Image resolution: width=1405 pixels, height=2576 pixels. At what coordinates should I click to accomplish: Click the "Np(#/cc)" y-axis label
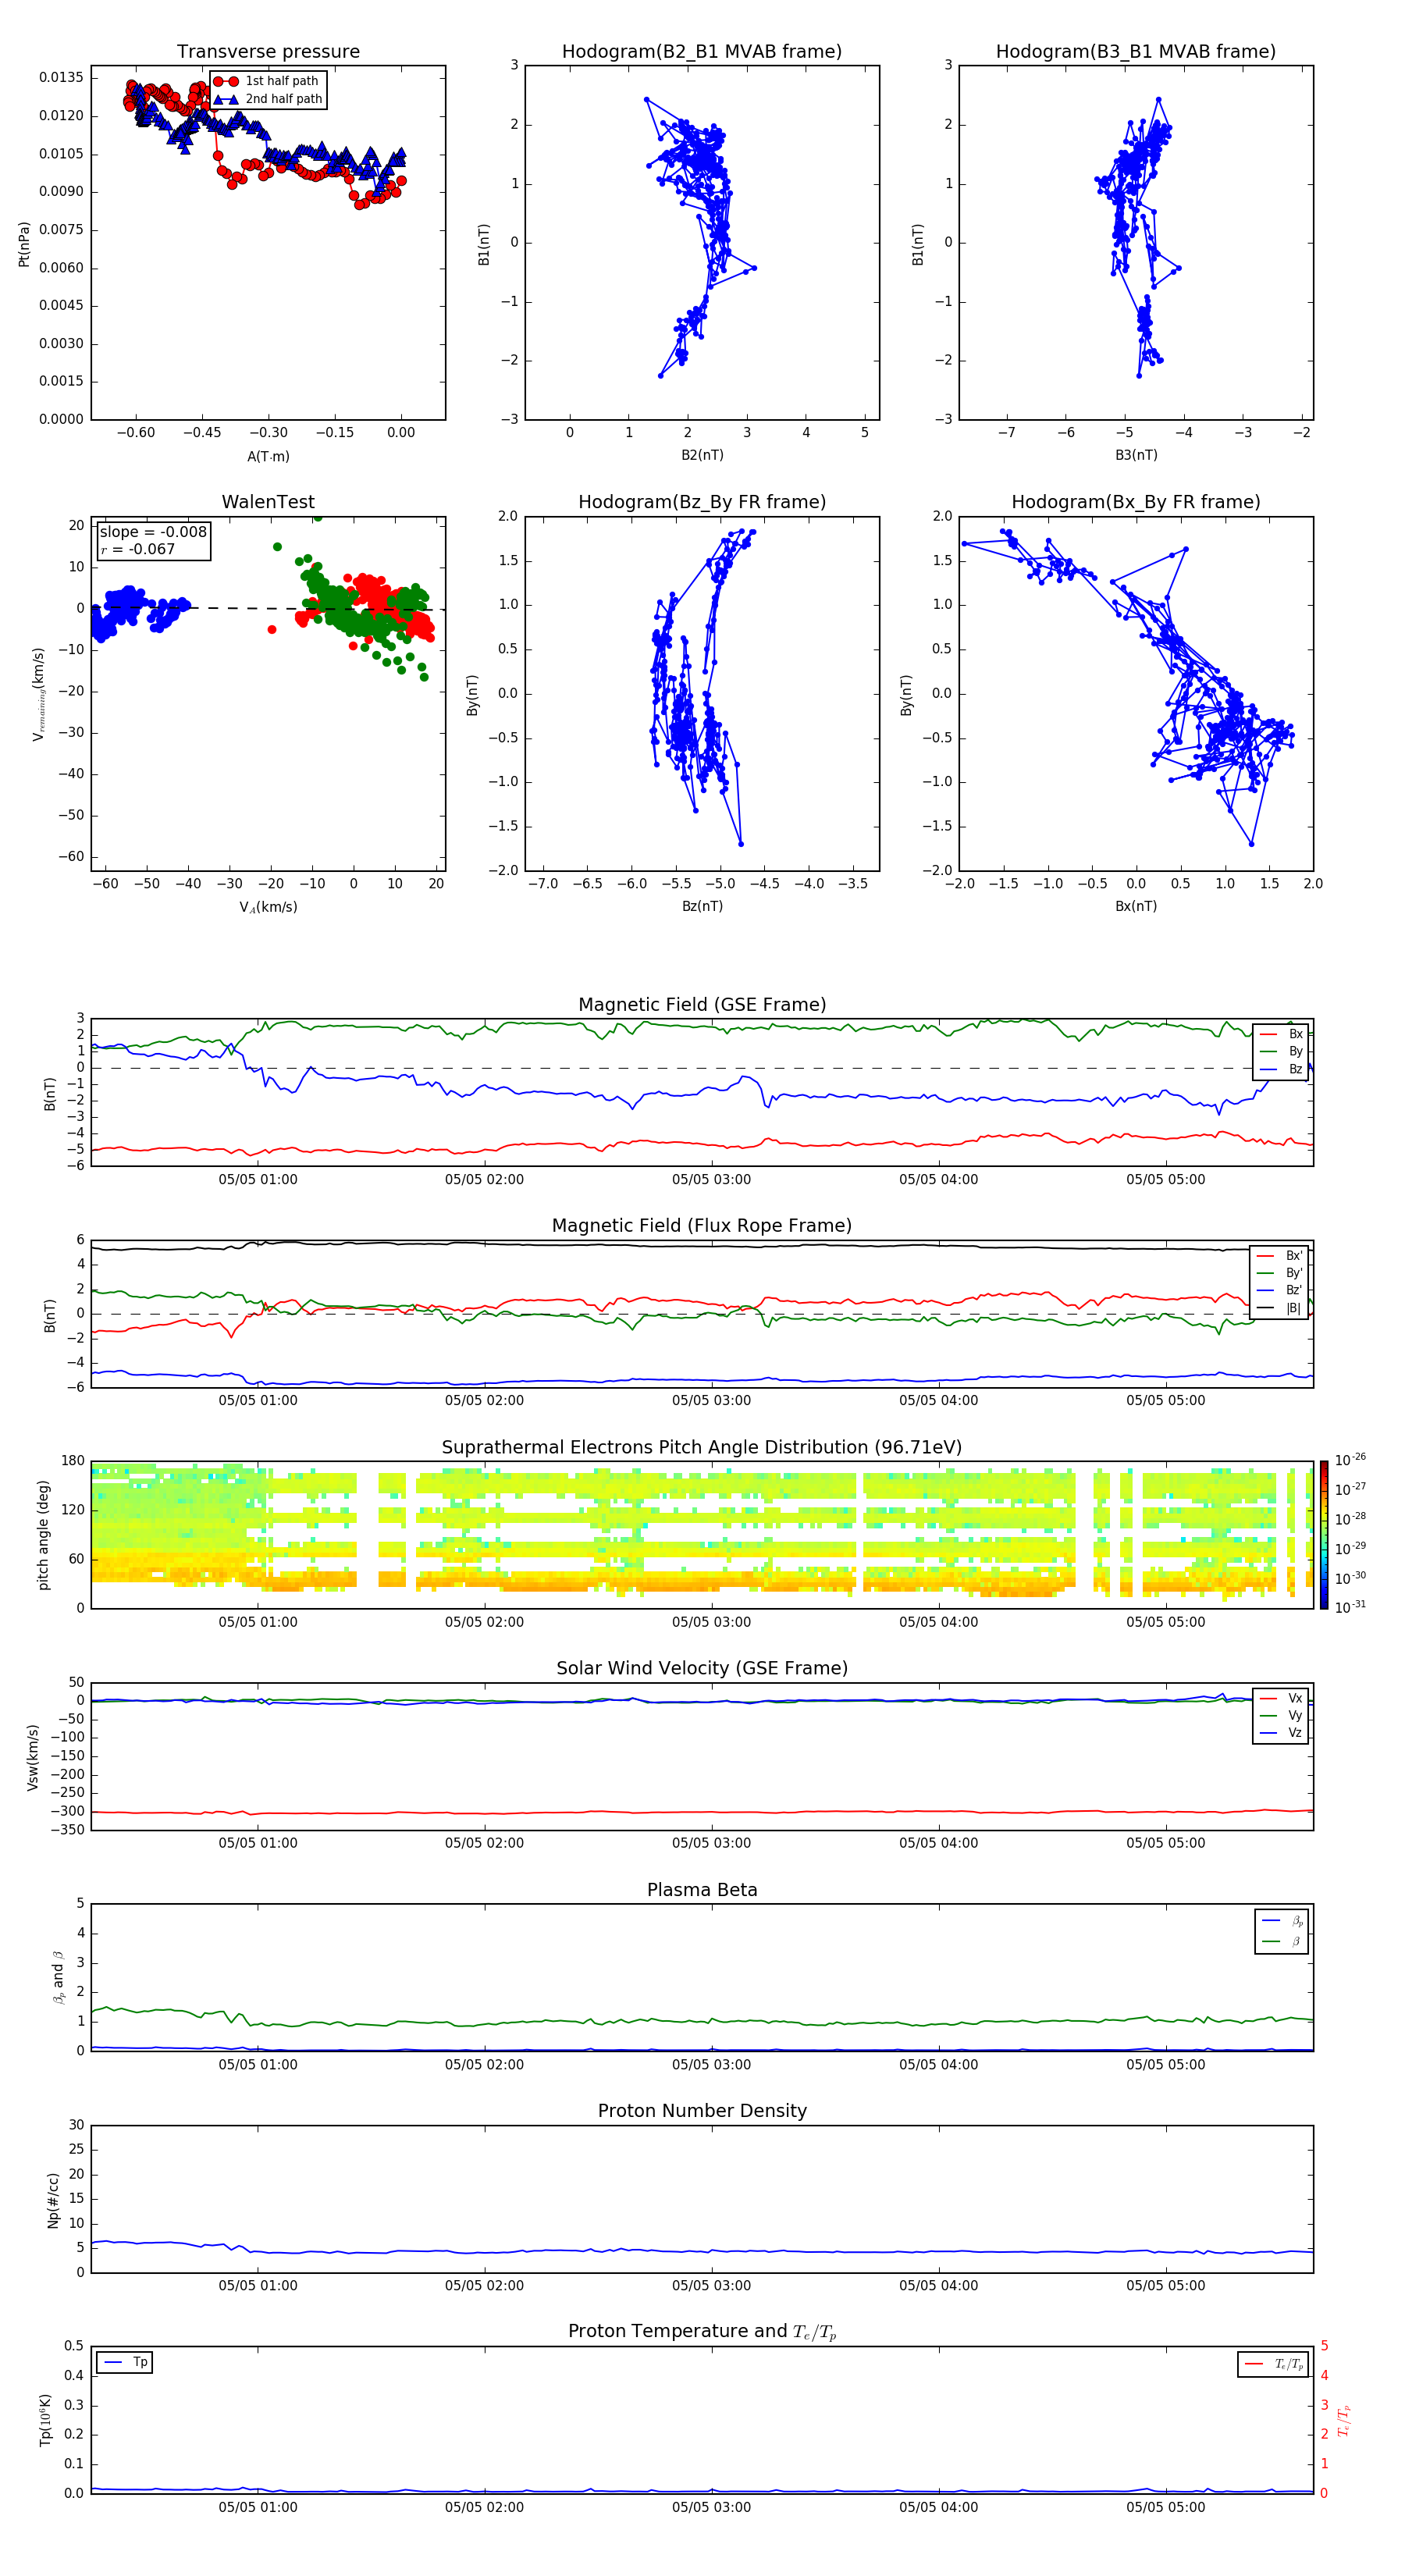click(x=53, y=2200)
